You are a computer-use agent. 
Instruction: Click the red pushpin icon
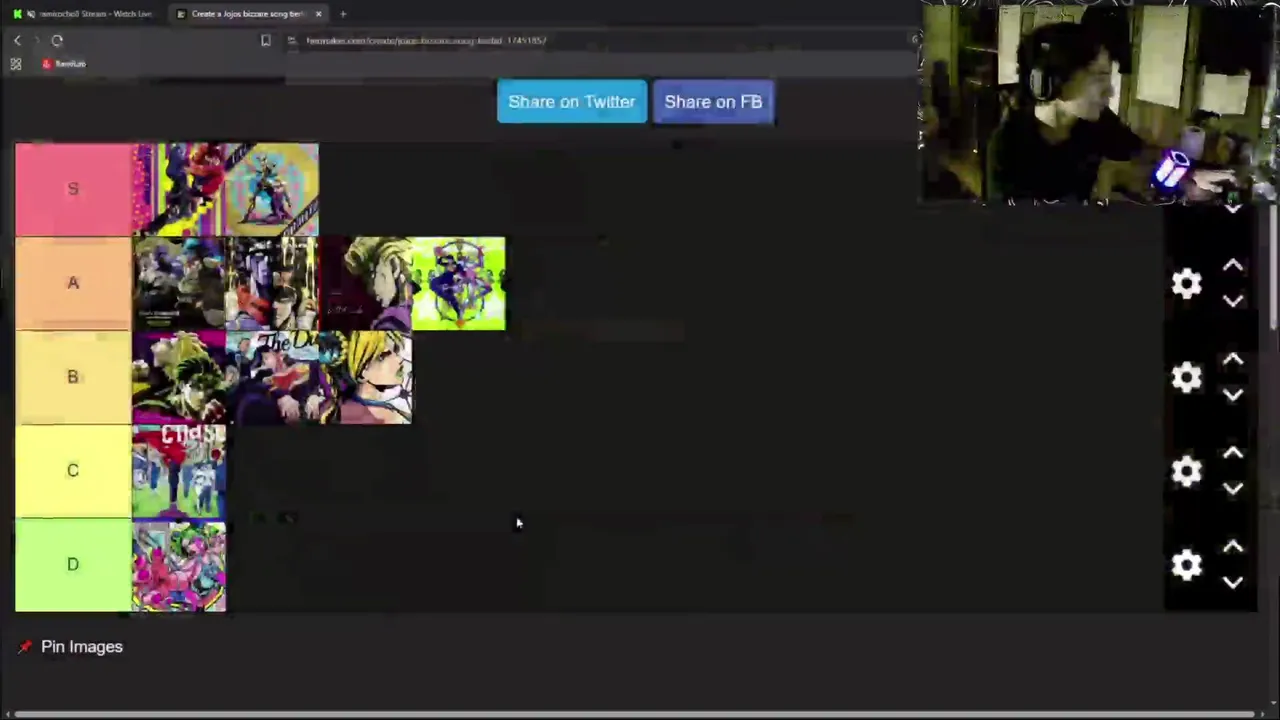[x=25, y=647]
